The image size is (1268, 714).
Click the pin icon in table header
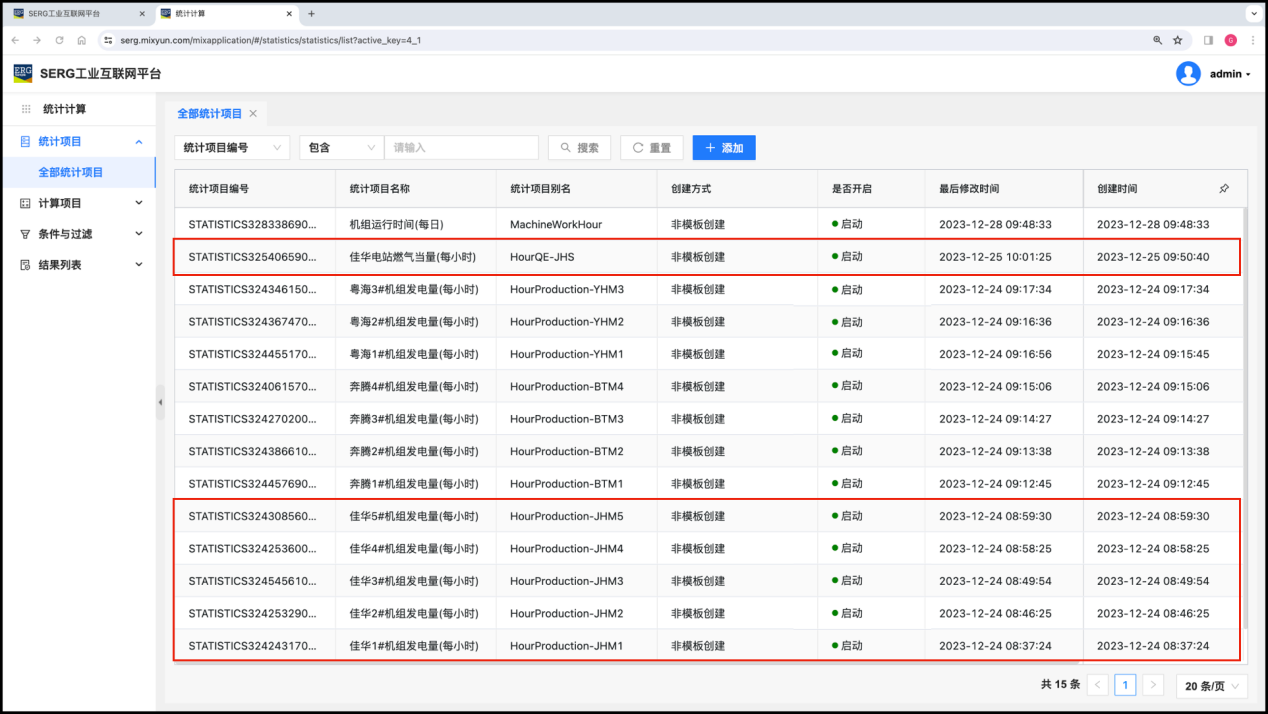pyautogui.click(x=1224, y=189)
